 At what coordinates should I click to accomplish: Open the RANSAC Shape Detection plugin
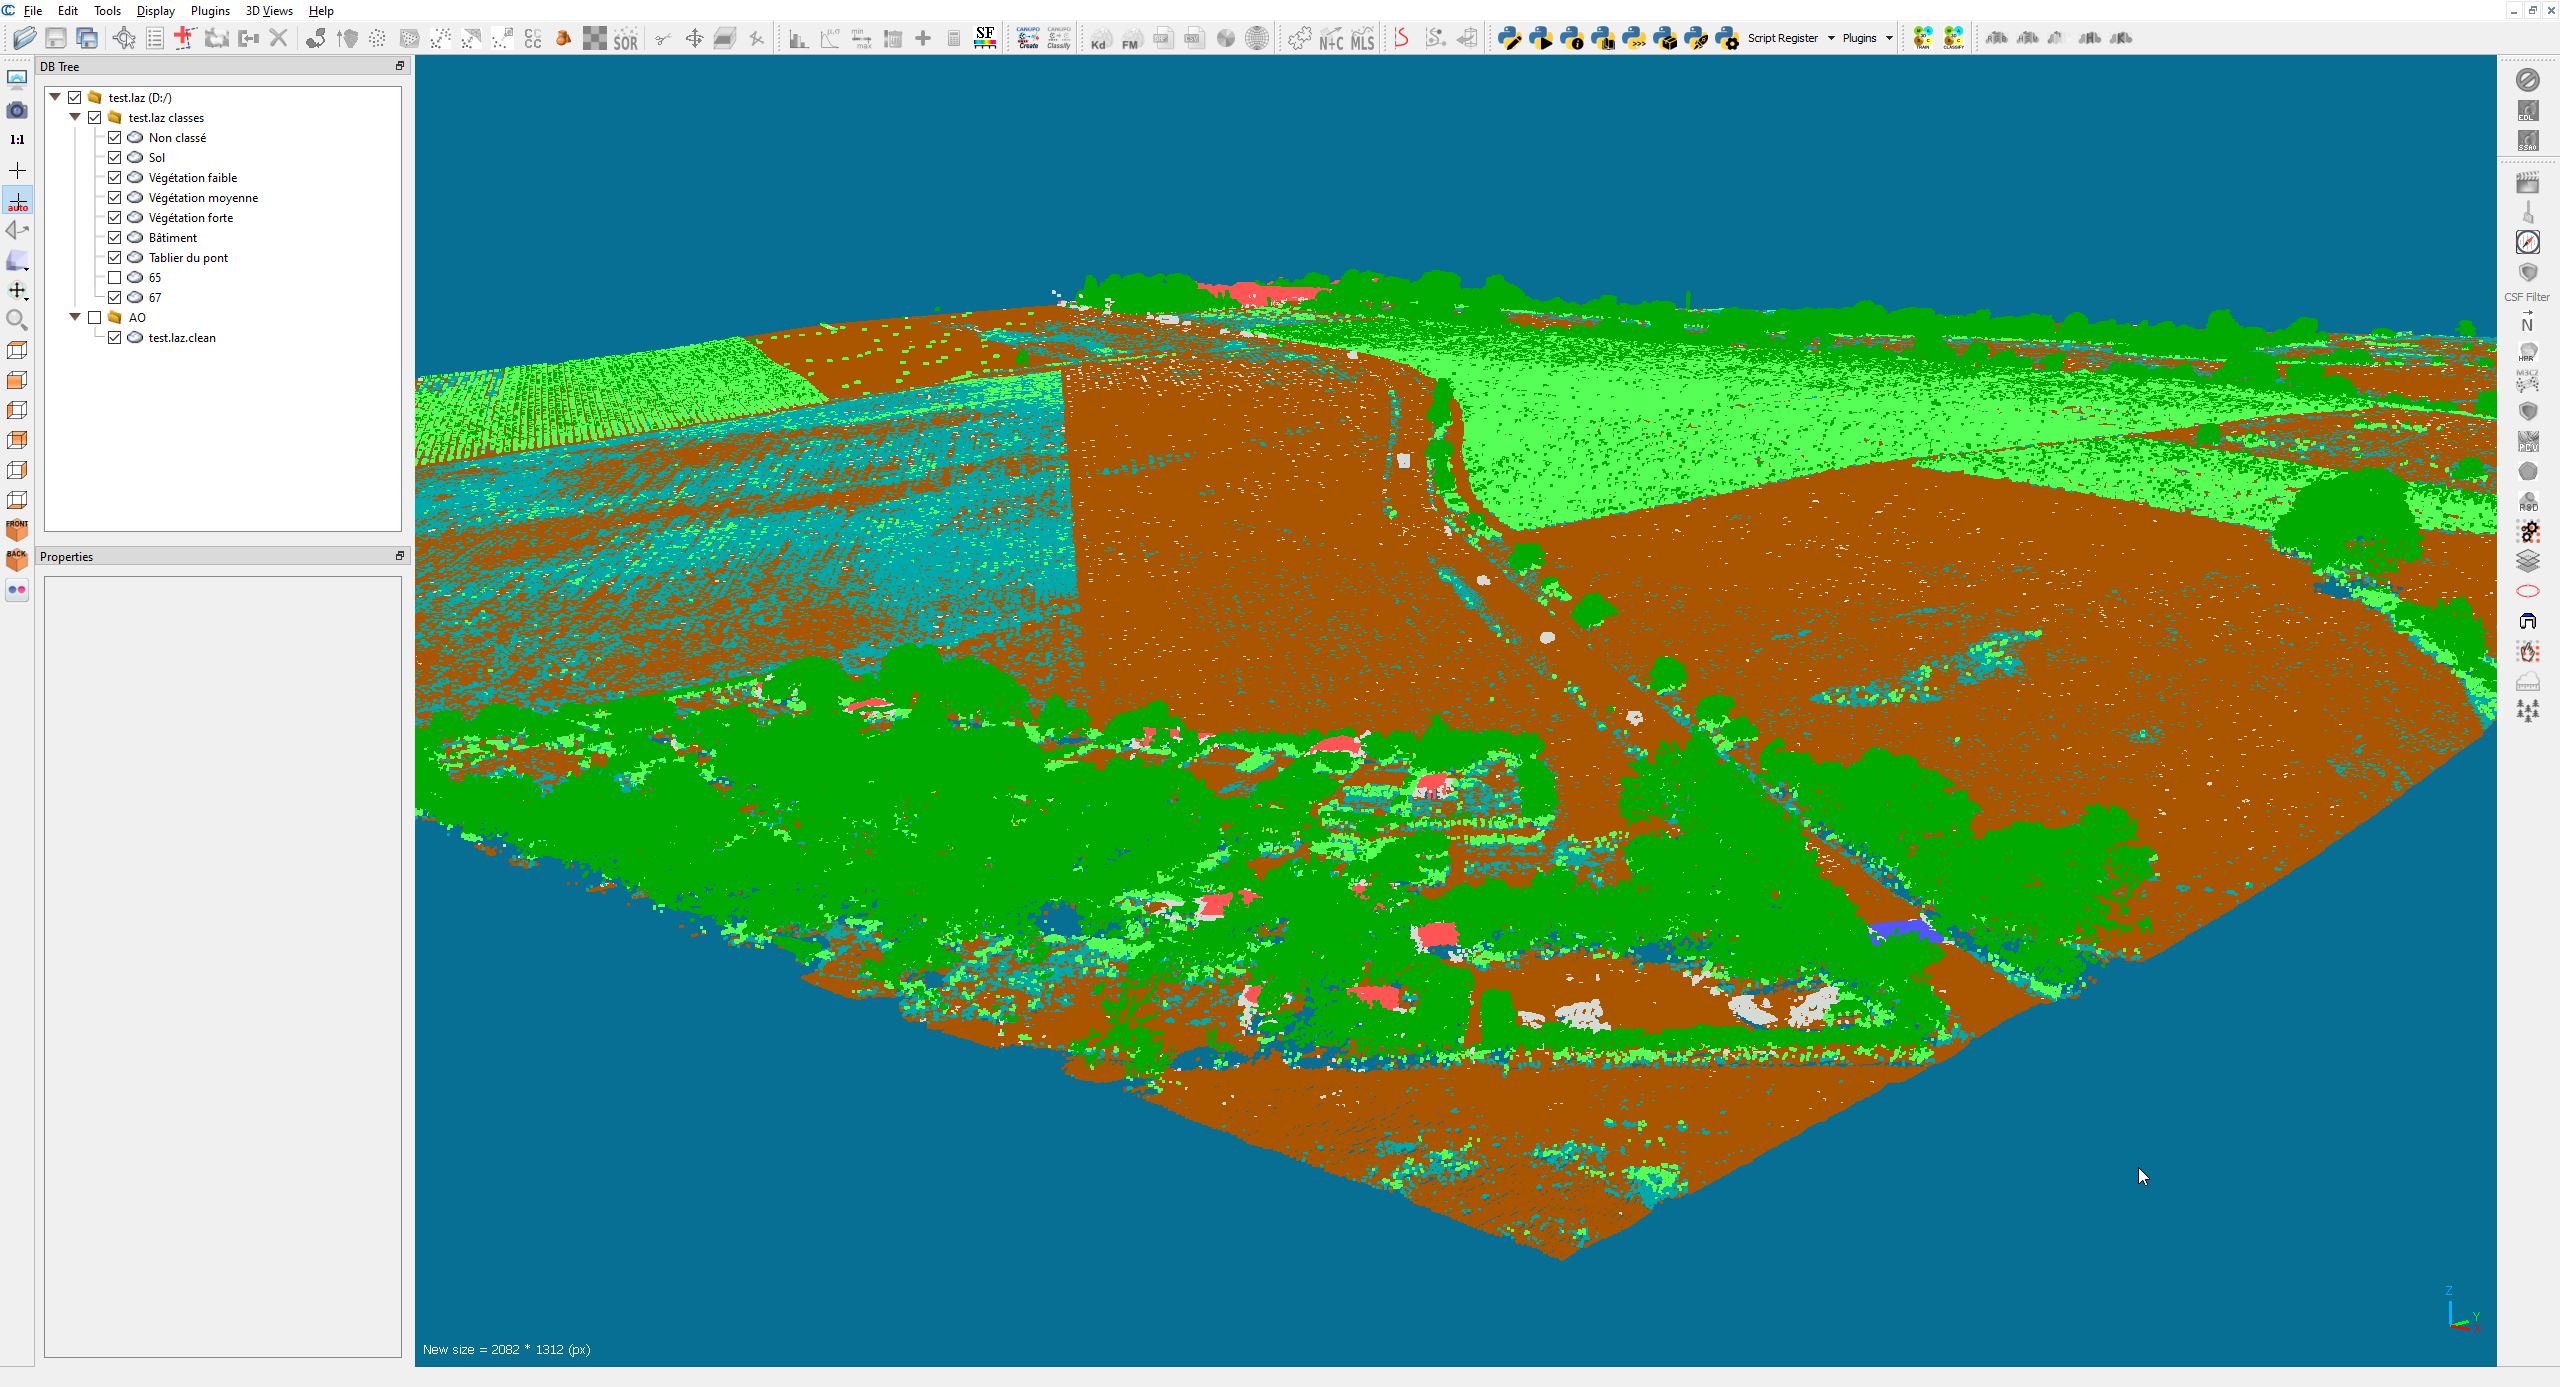(2527, 500)
